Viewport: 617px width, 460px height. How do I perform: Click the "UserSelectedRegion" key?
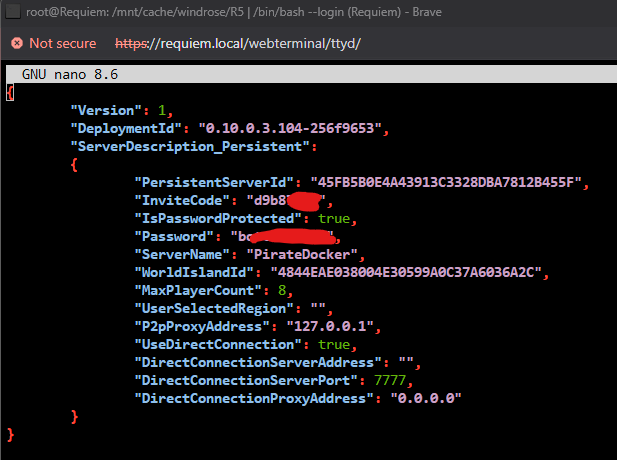coord(214,309)
